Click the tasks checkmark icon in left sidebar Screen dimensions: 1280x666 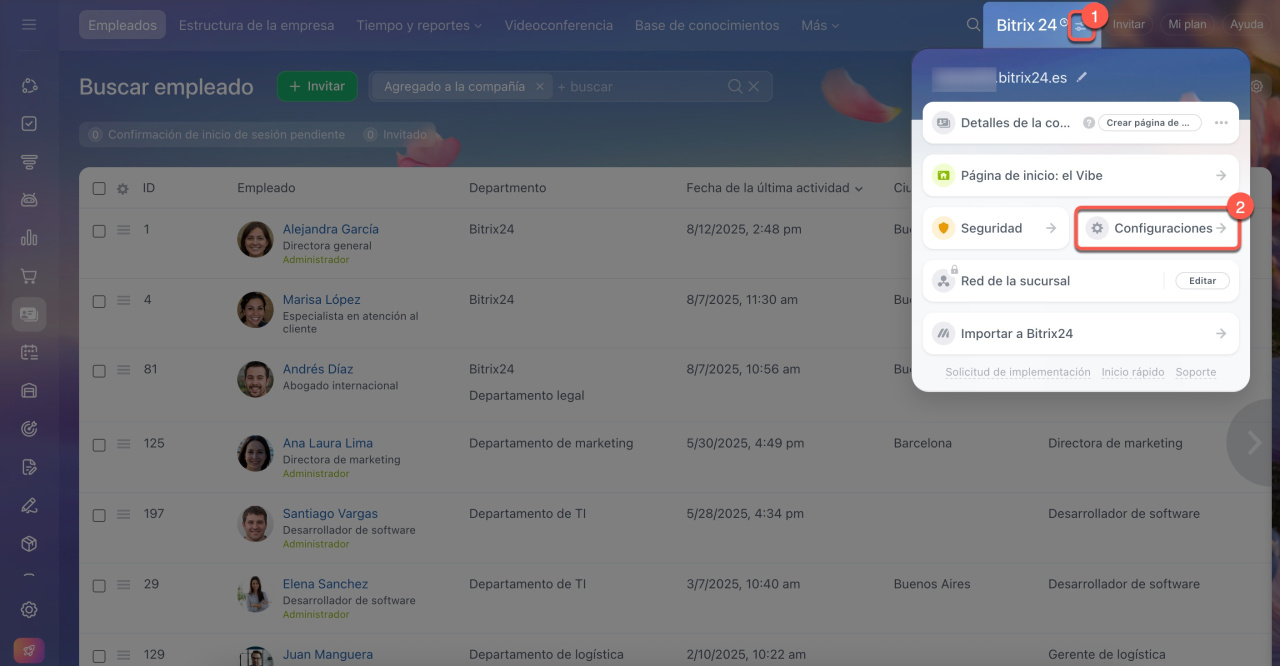29,124
